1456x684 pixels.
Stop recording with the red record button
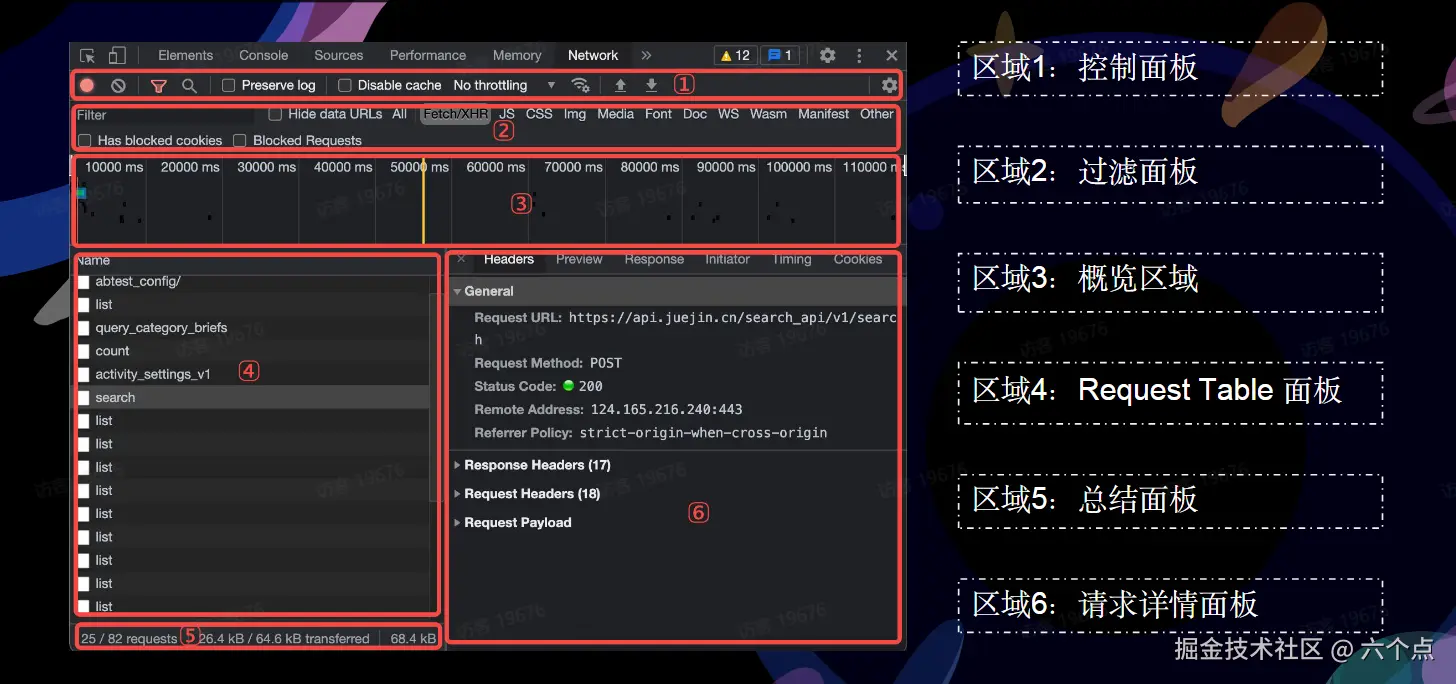pyautogui.click(x=88, y=86)
